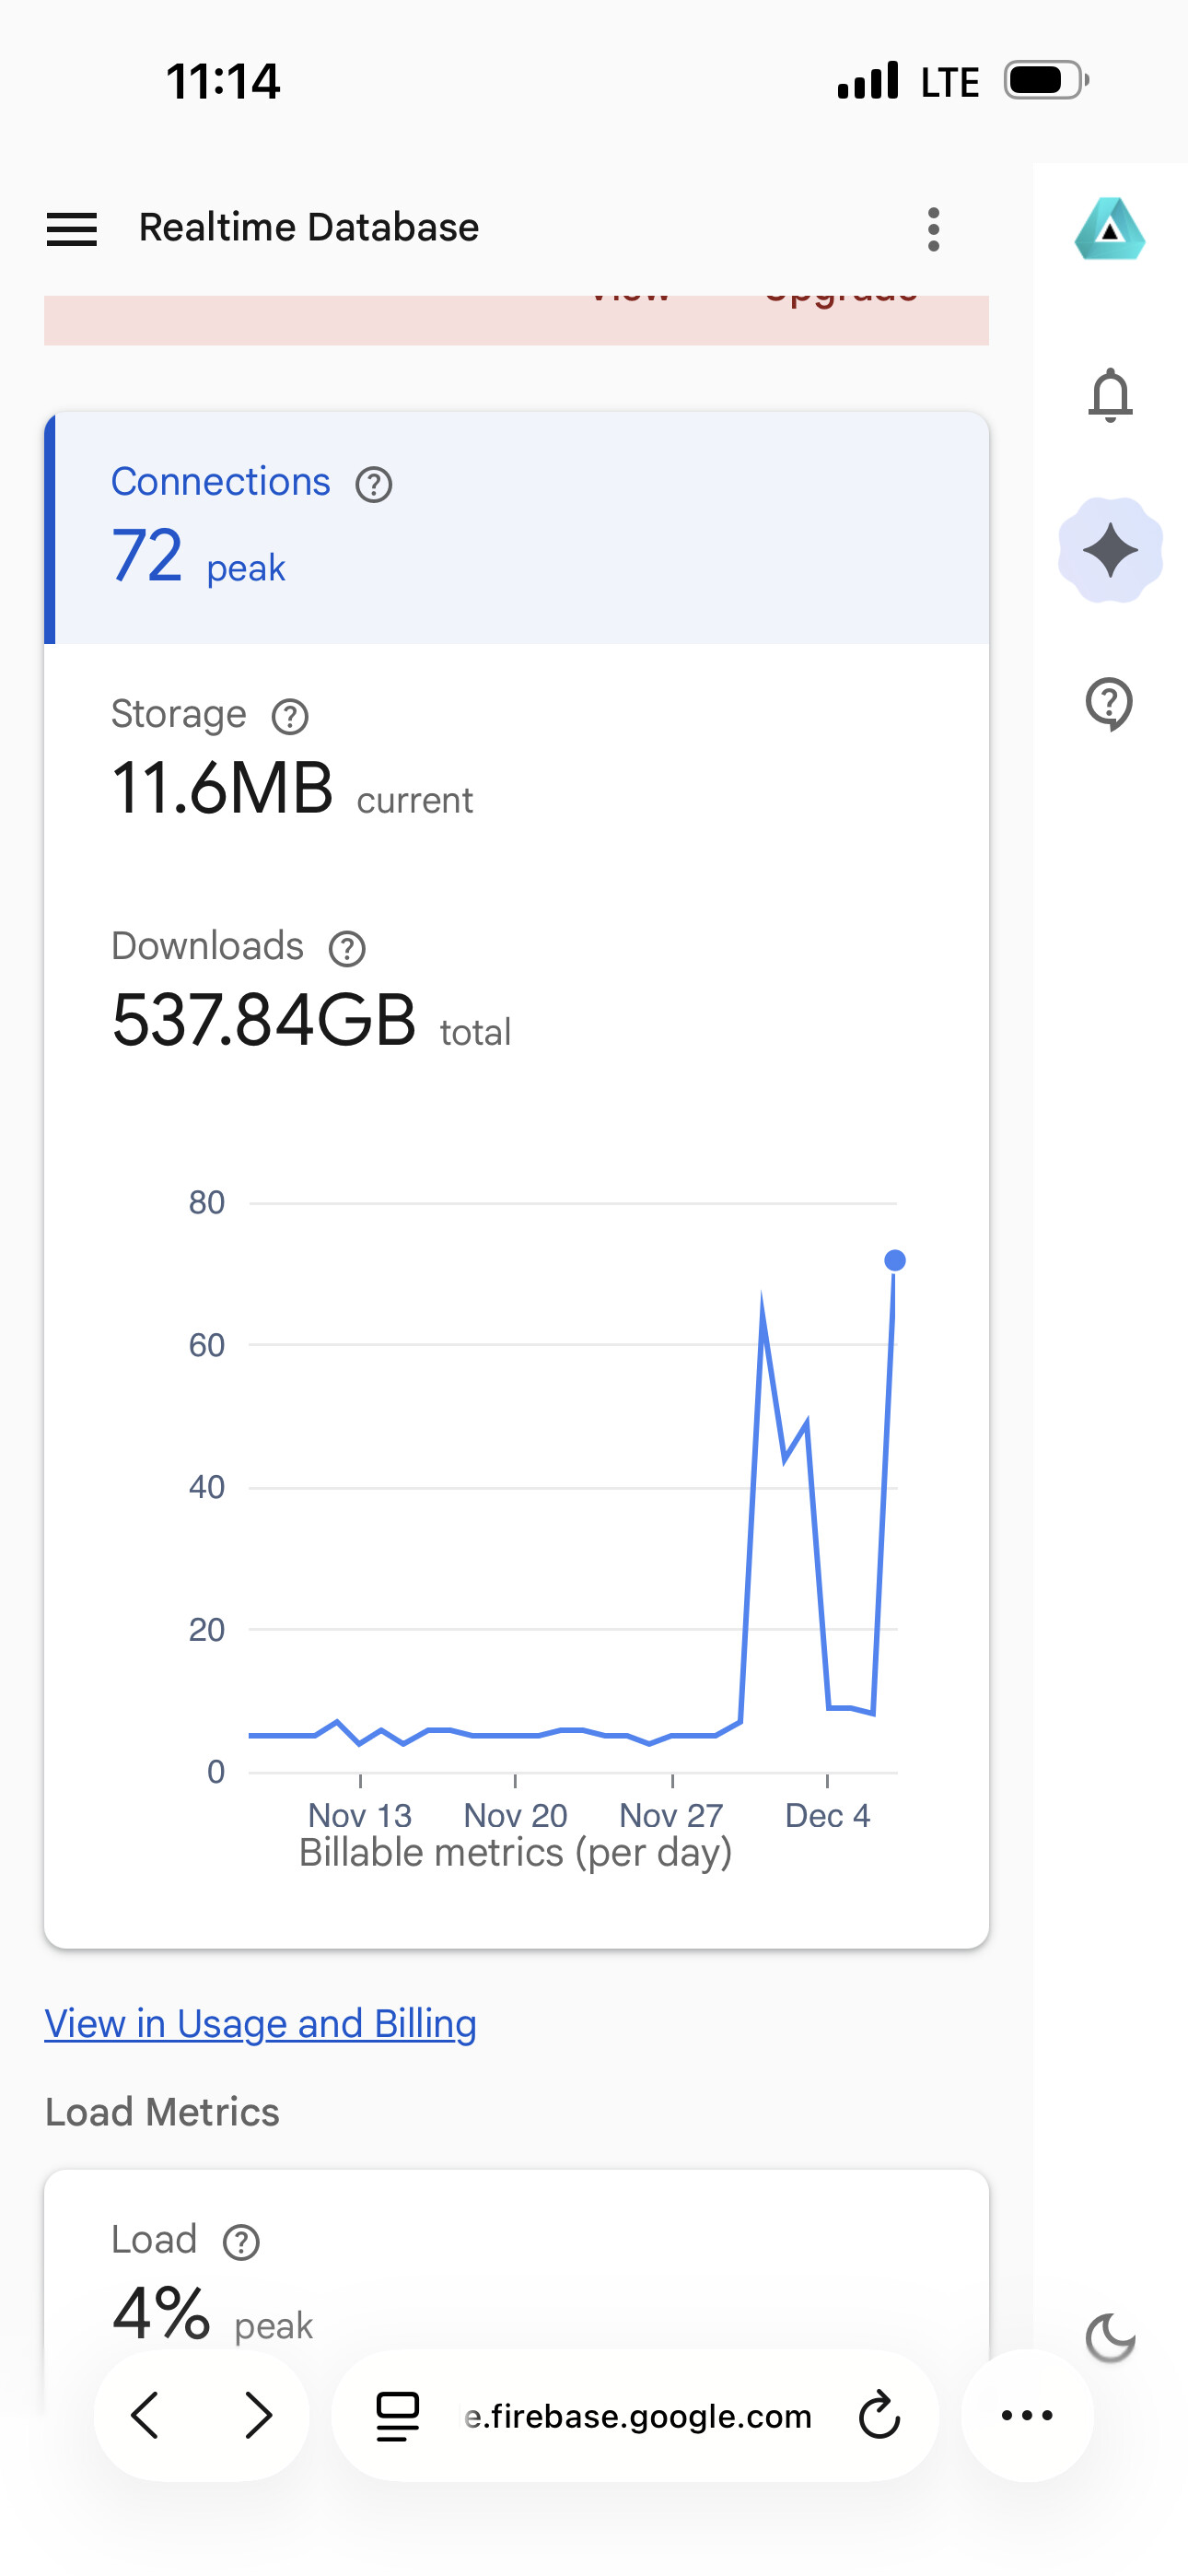Show help tooltip for Storage
This screenshot has height=2576, width=1188.
coord(290,717)
